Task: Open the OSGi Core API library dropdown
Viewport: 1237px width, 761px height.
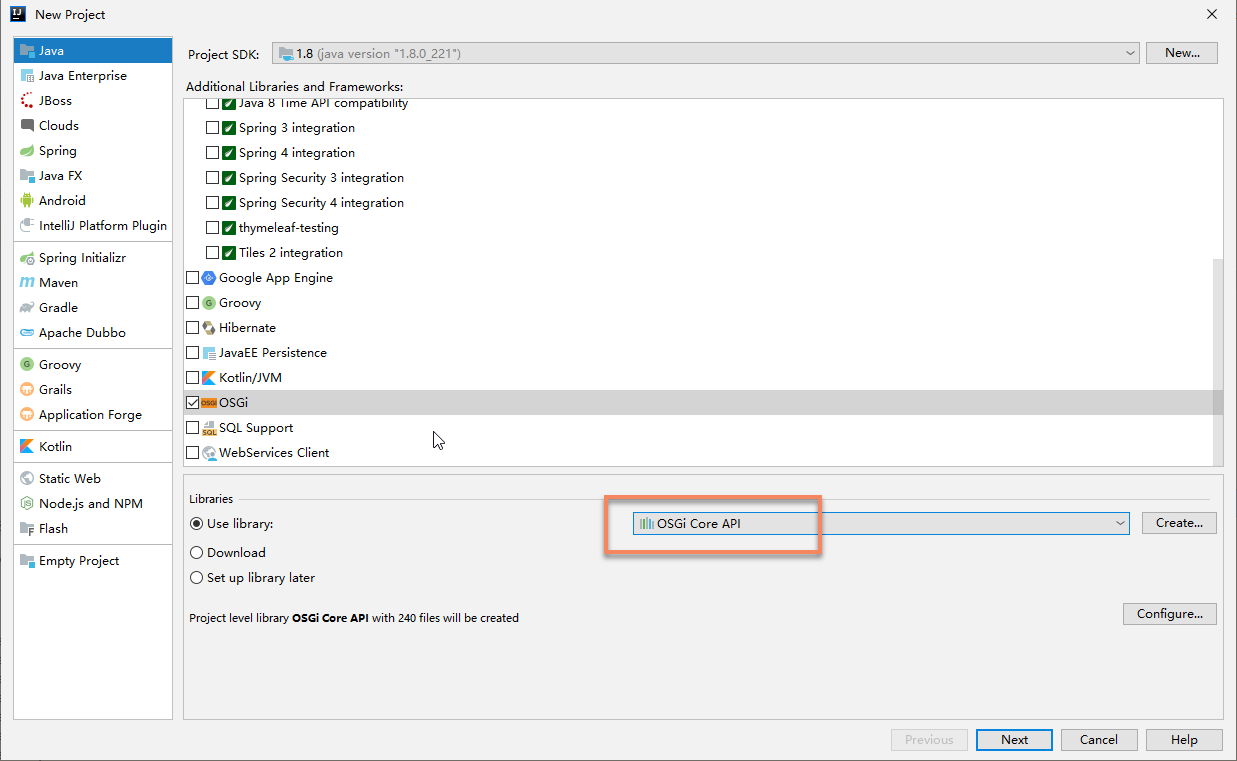Action: tap(881, 523)
